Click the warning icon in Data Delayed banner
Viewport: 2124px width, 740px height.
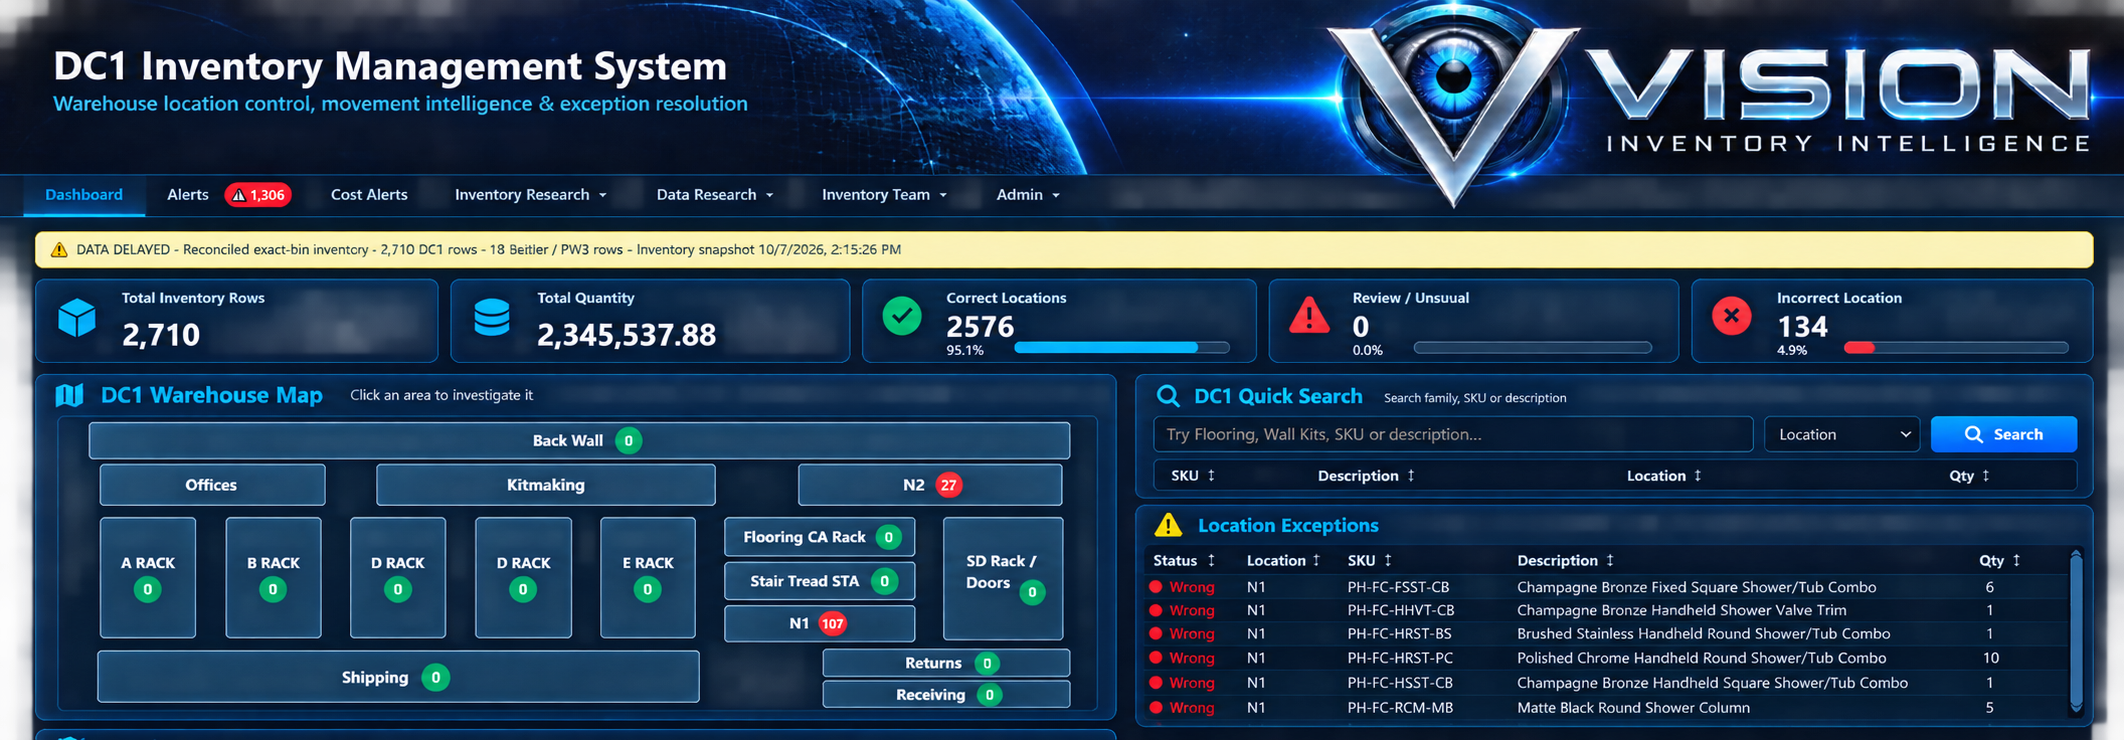pyautogui.click(x=59, y=250)
